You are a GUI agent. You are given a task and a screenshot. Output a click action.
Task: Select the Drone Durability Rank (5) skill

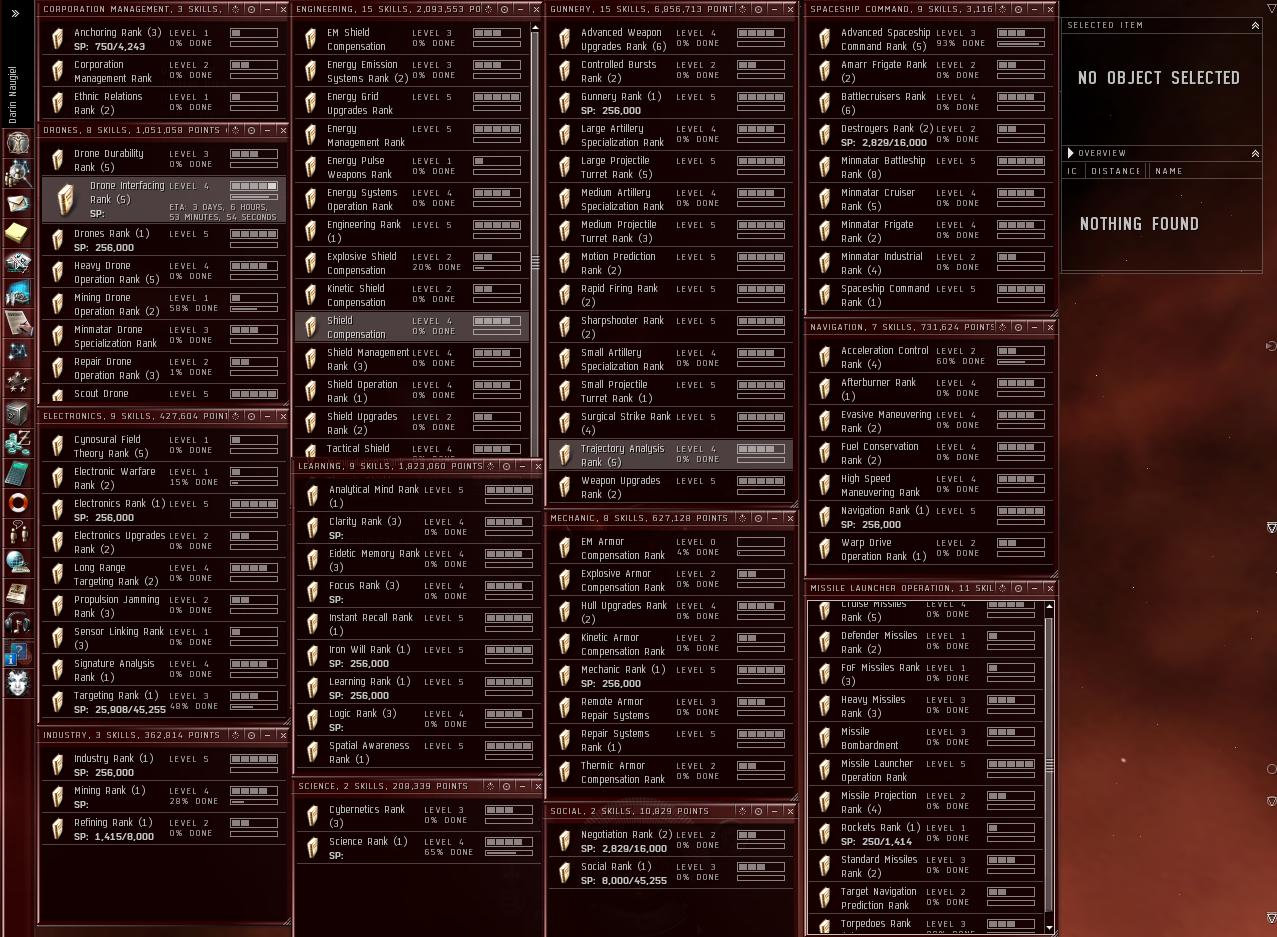pos(164,160)
